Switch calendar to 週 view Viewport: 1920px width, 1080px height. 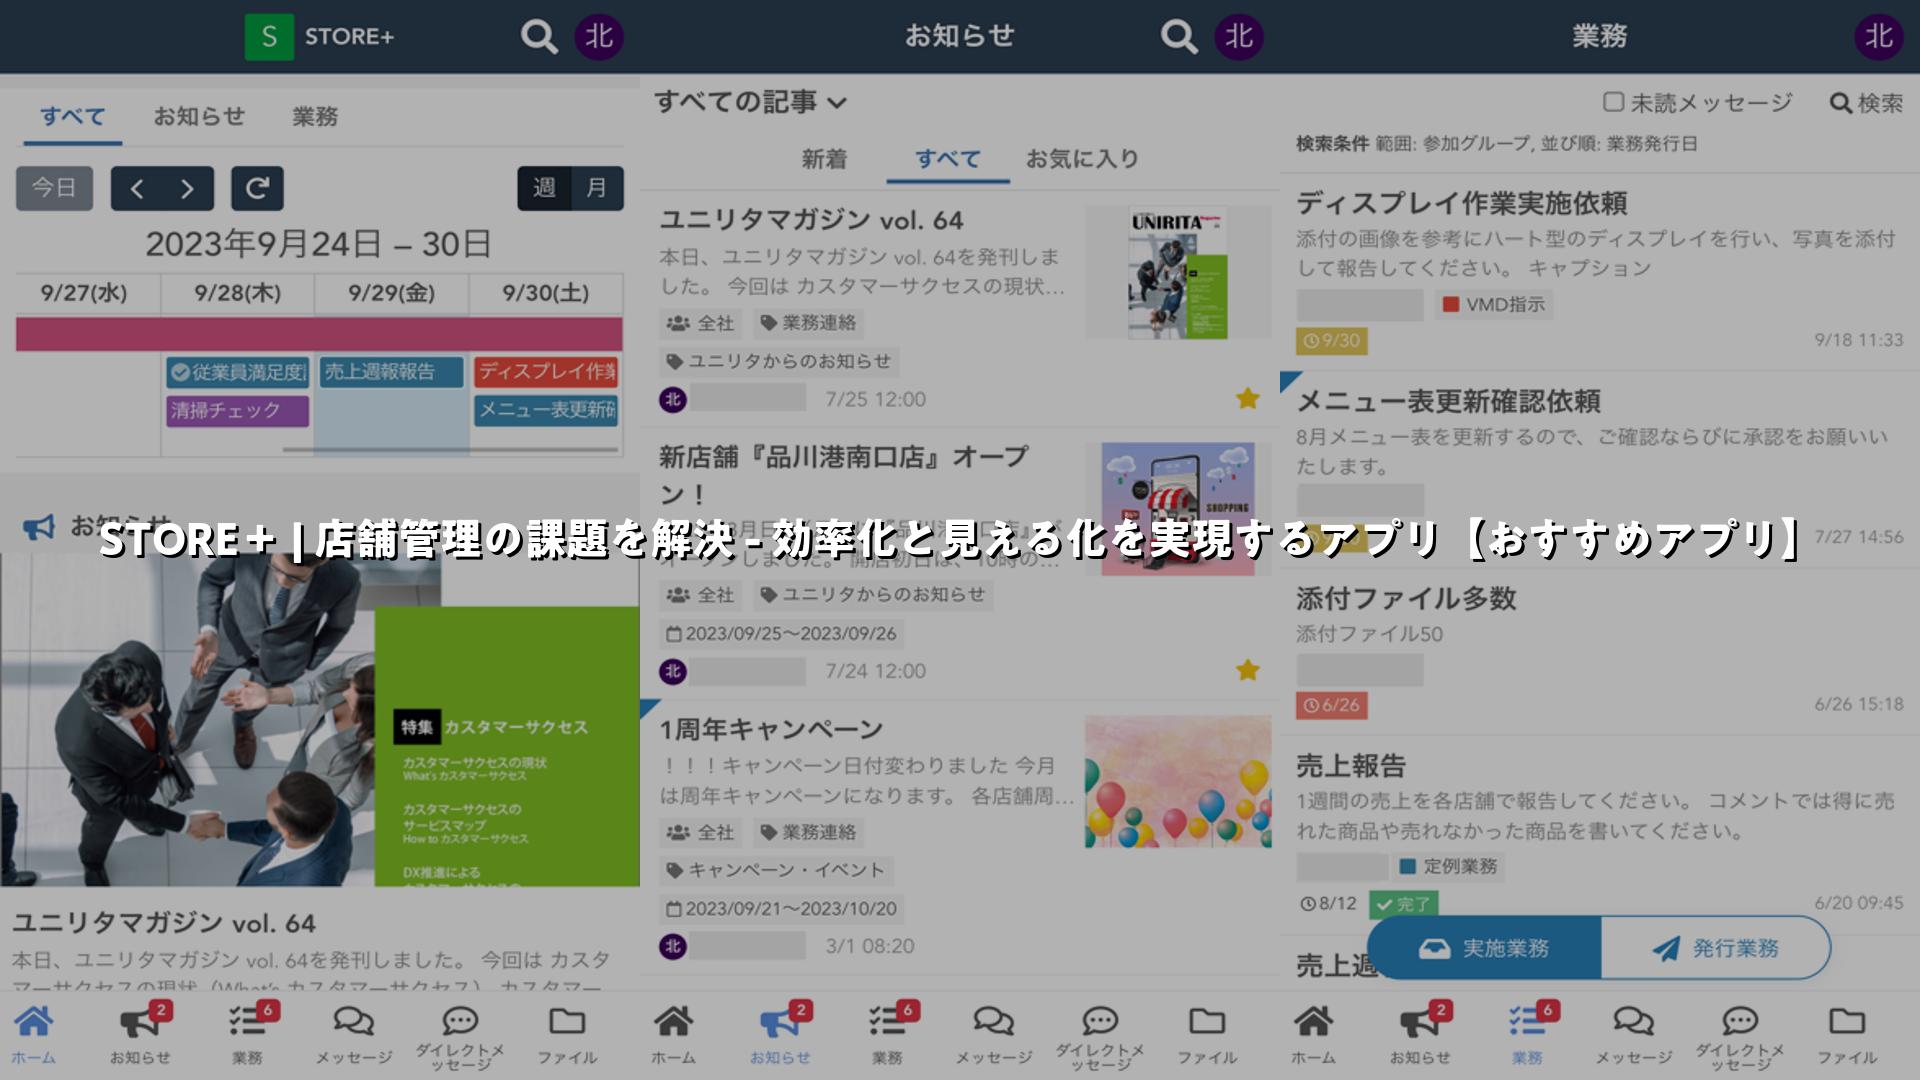(544, 188)
